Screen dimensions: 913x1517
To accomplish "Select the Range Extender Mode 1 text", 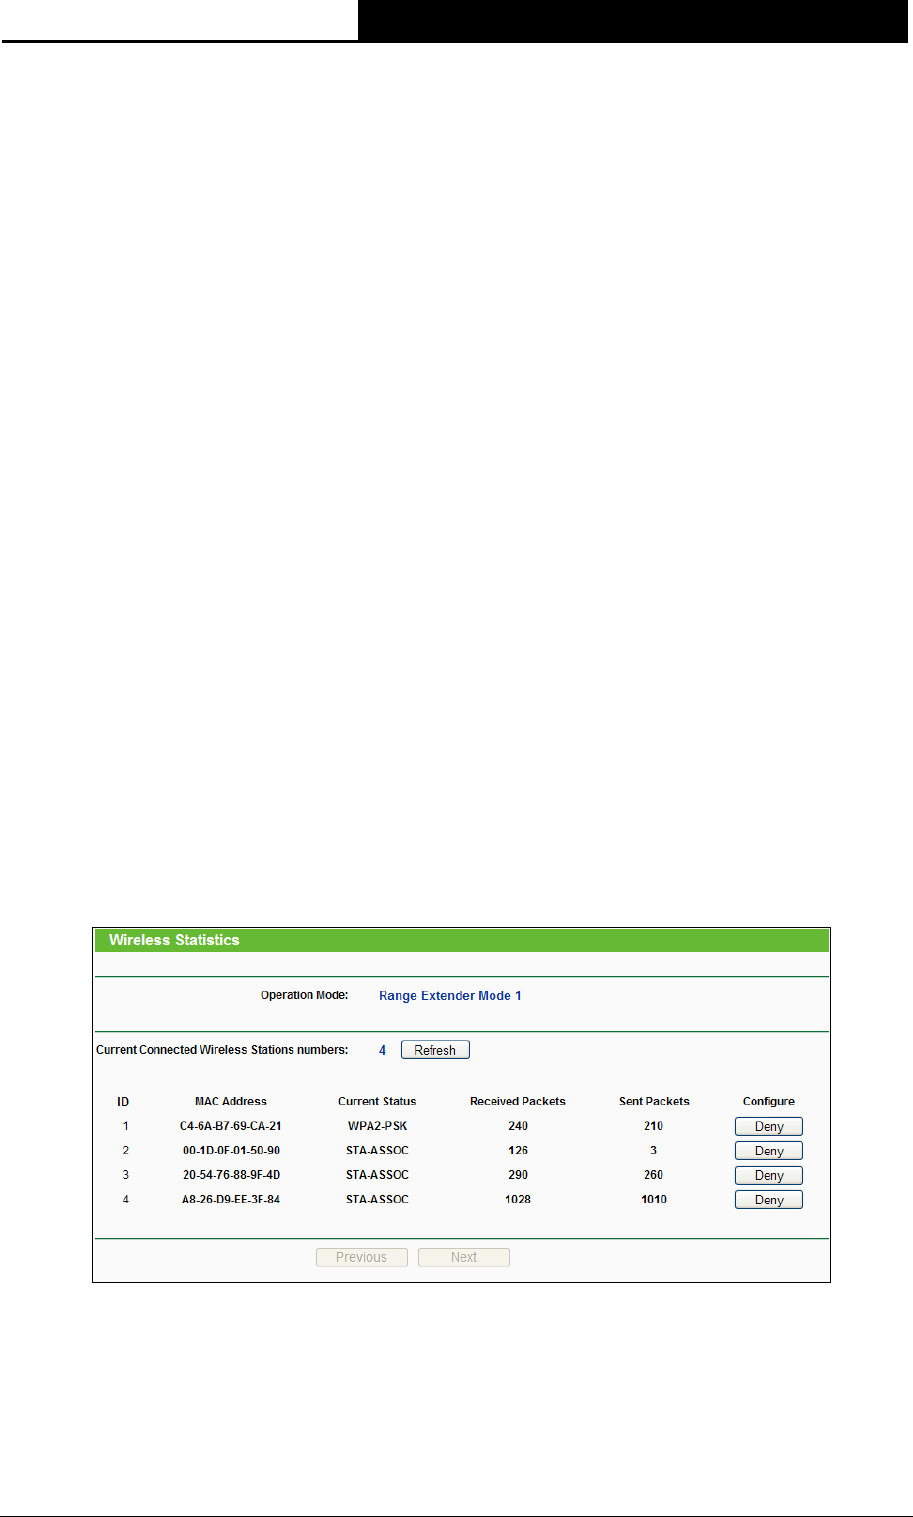I will 450,996.
